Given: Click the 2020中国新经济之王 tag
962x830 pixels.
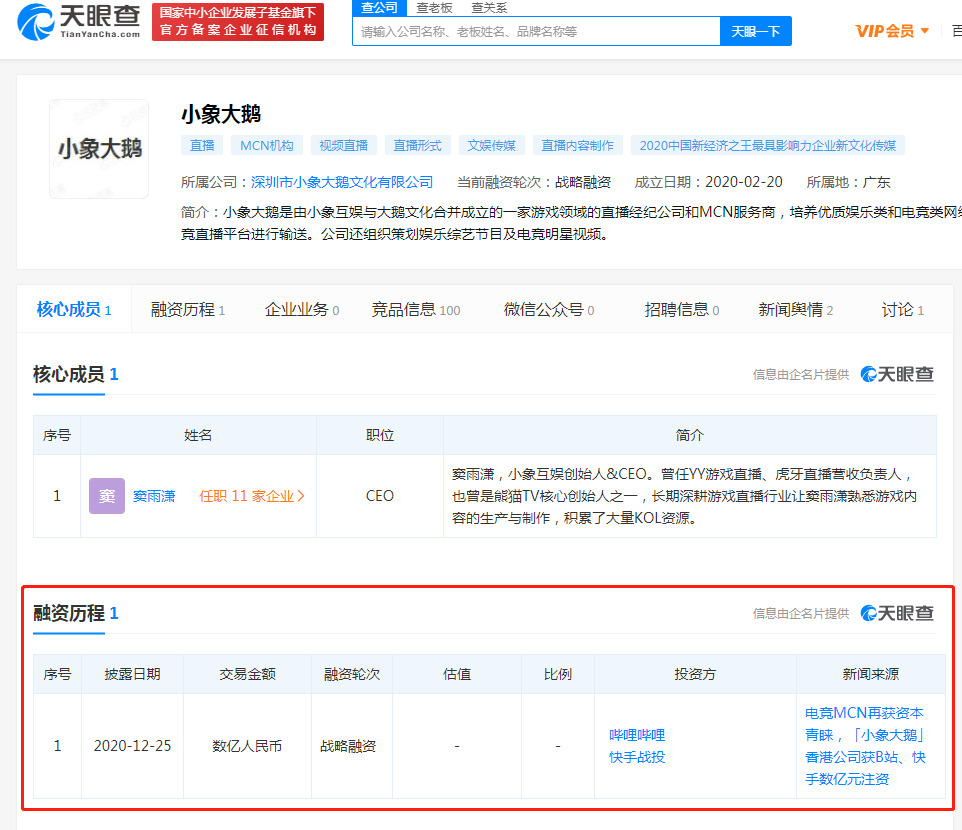Looking at the screenshot, I should point(768,145).
